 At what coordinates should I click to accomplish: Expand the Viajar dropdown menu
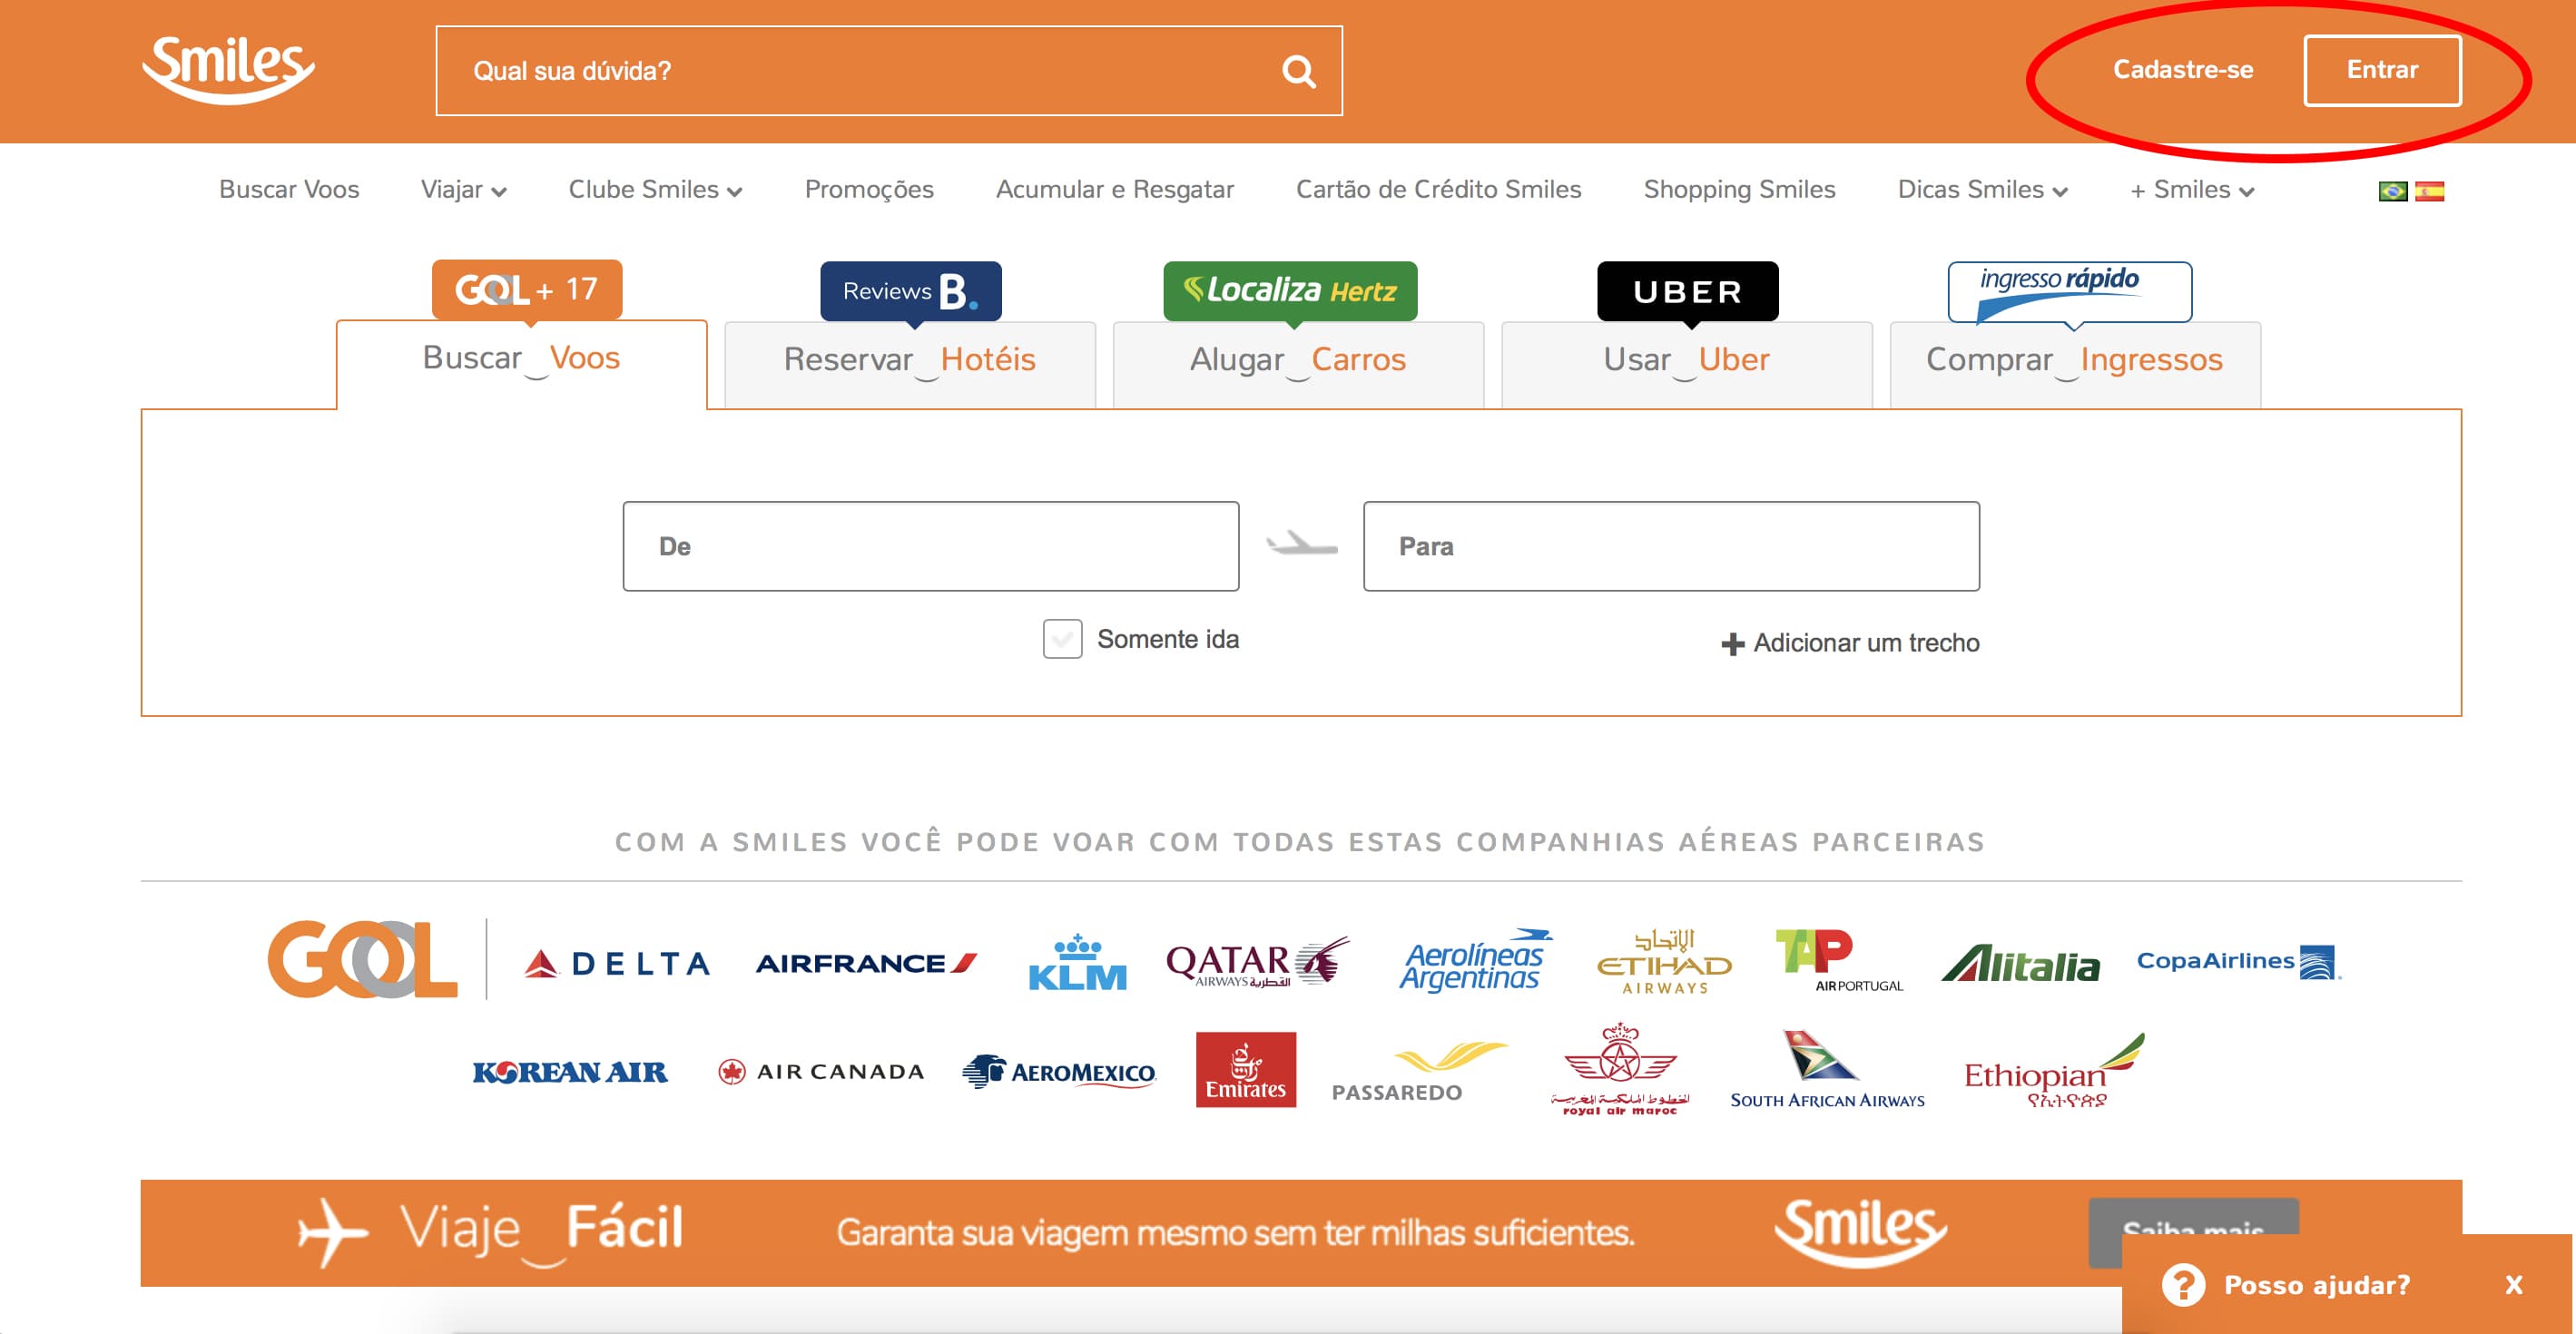tap(463, 190)
